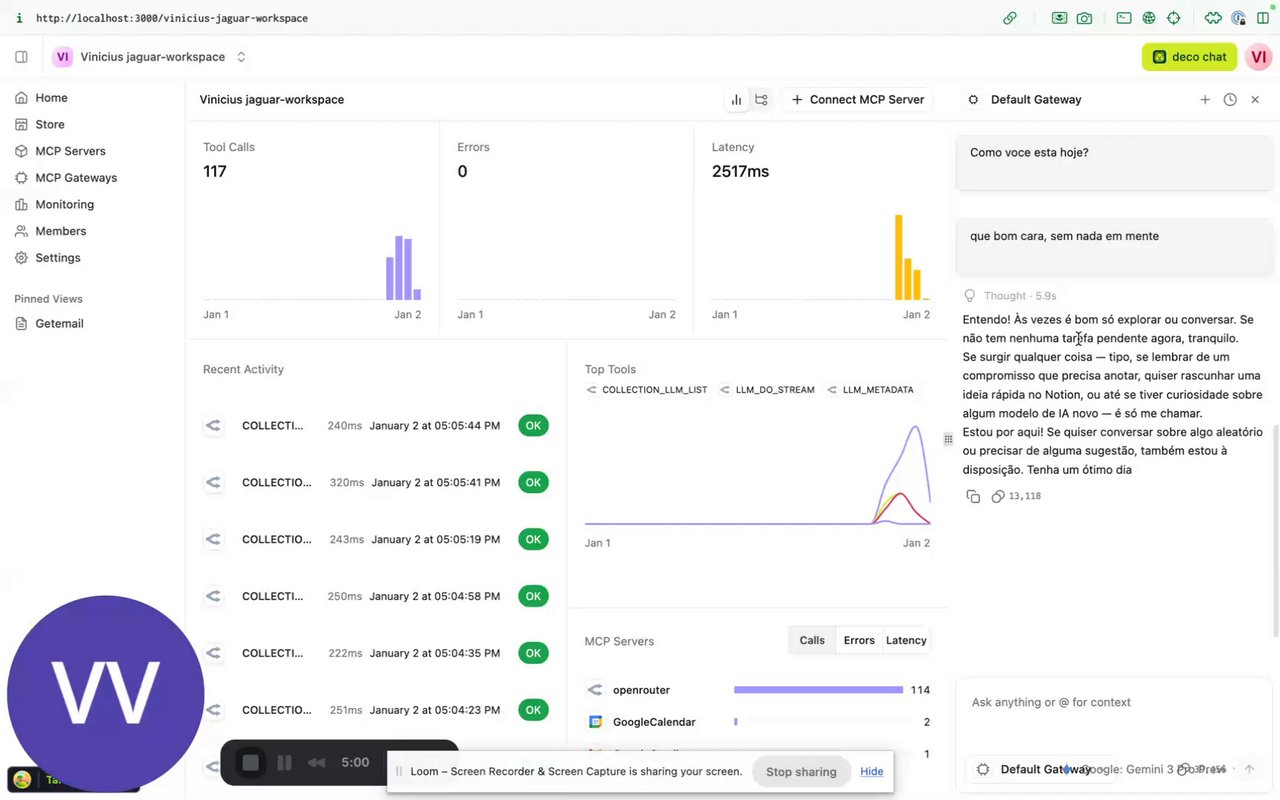Start a new chat with plus icon
The height and width of the screenshot is (800, 1280).
point(1205,100)
